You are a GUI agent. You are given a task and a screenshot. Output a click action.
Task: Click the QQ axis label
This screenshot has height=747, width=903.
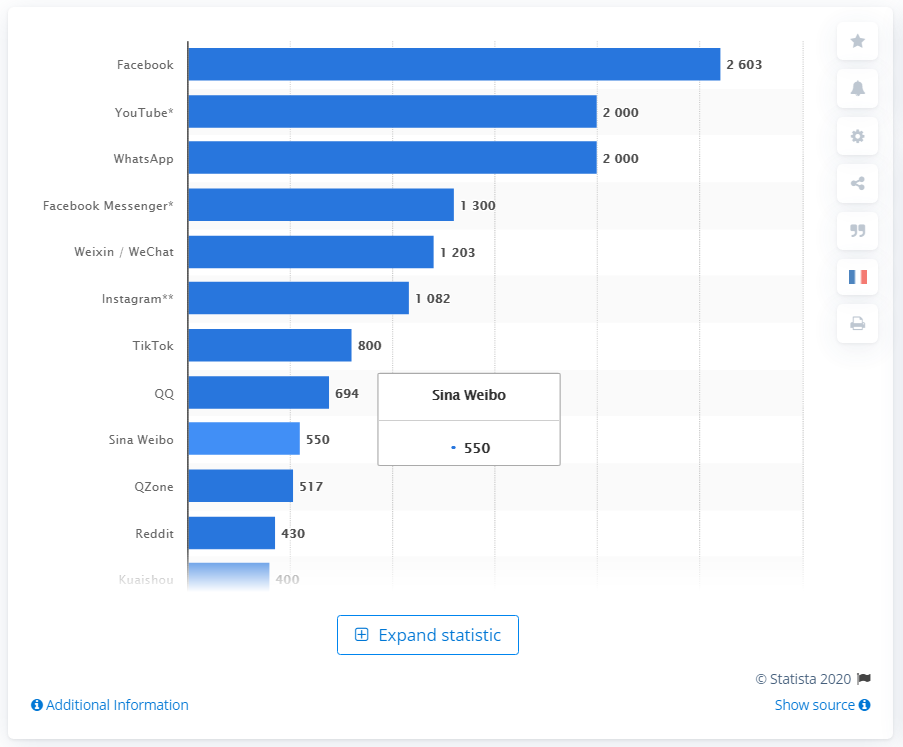(164, 394)
